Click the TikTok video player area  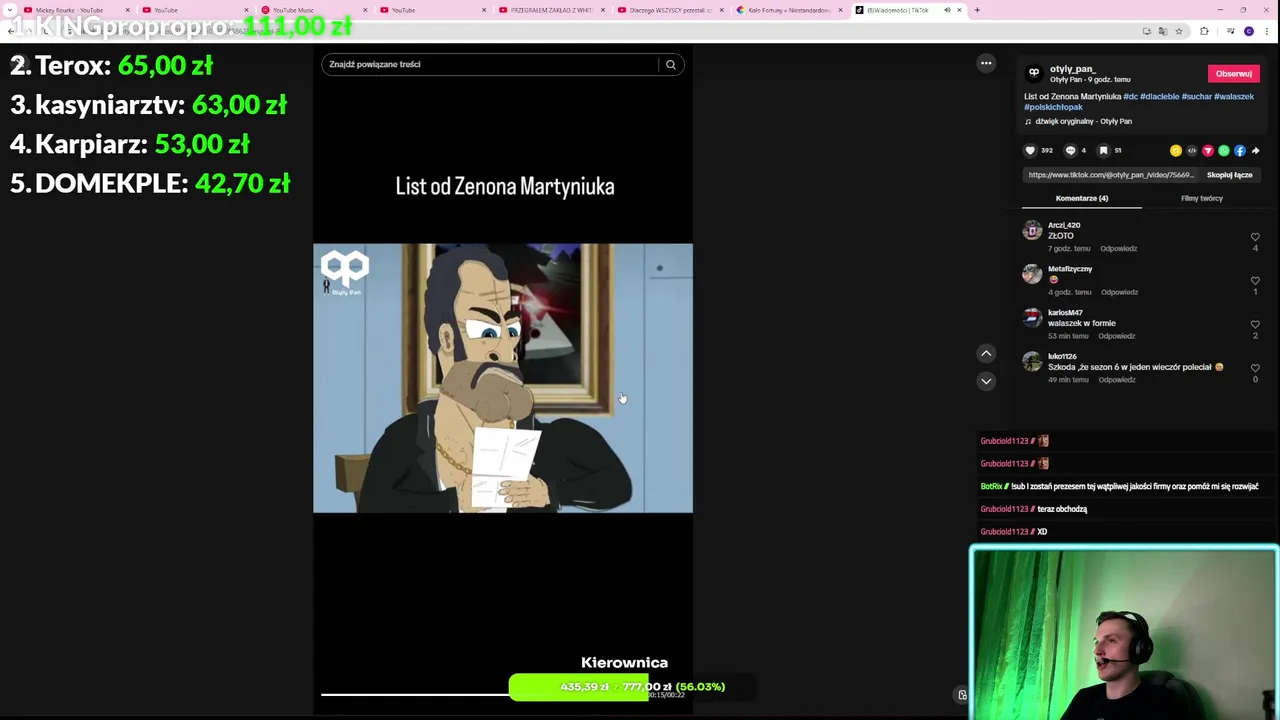(503, 378)
